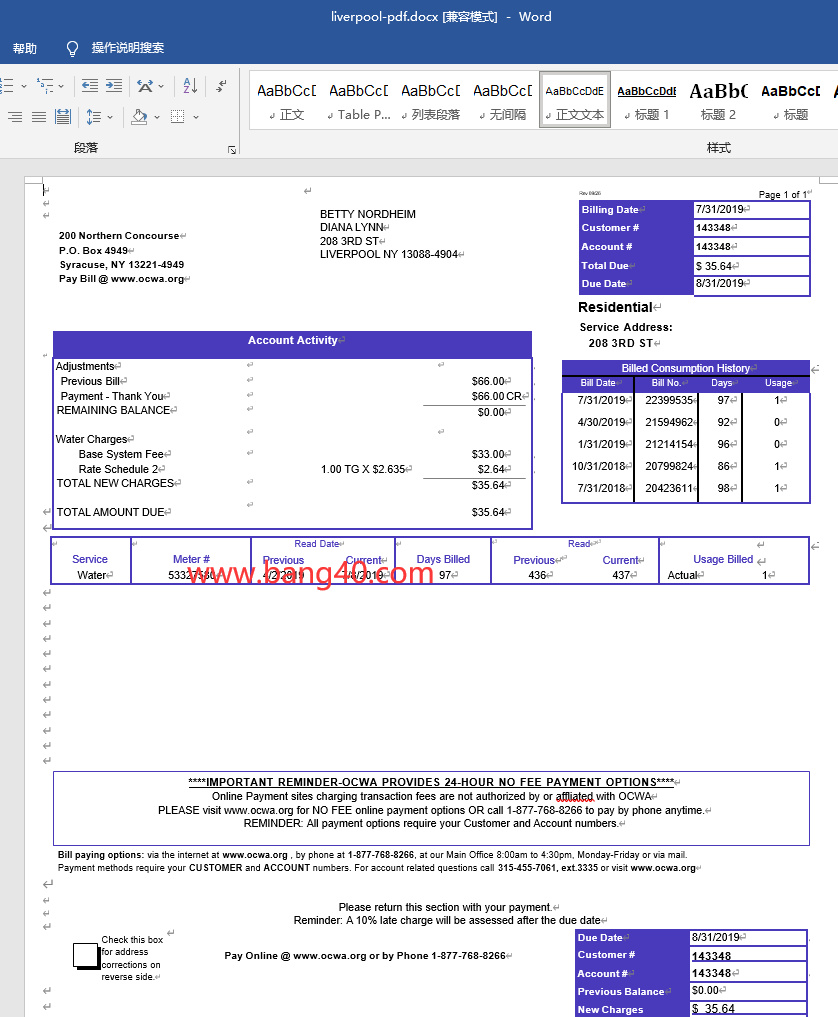Open the numbered list dropdown arrow
This screenshot has height=1017, width=838.
click(x=24, y=86)
